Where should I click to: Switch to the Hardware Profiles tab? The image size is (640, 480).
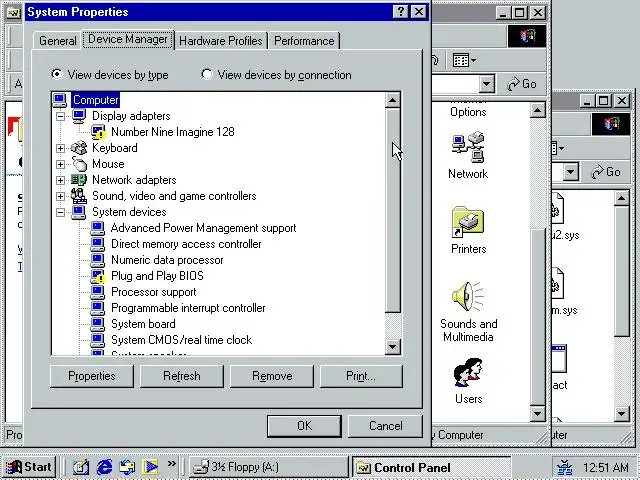221,41
